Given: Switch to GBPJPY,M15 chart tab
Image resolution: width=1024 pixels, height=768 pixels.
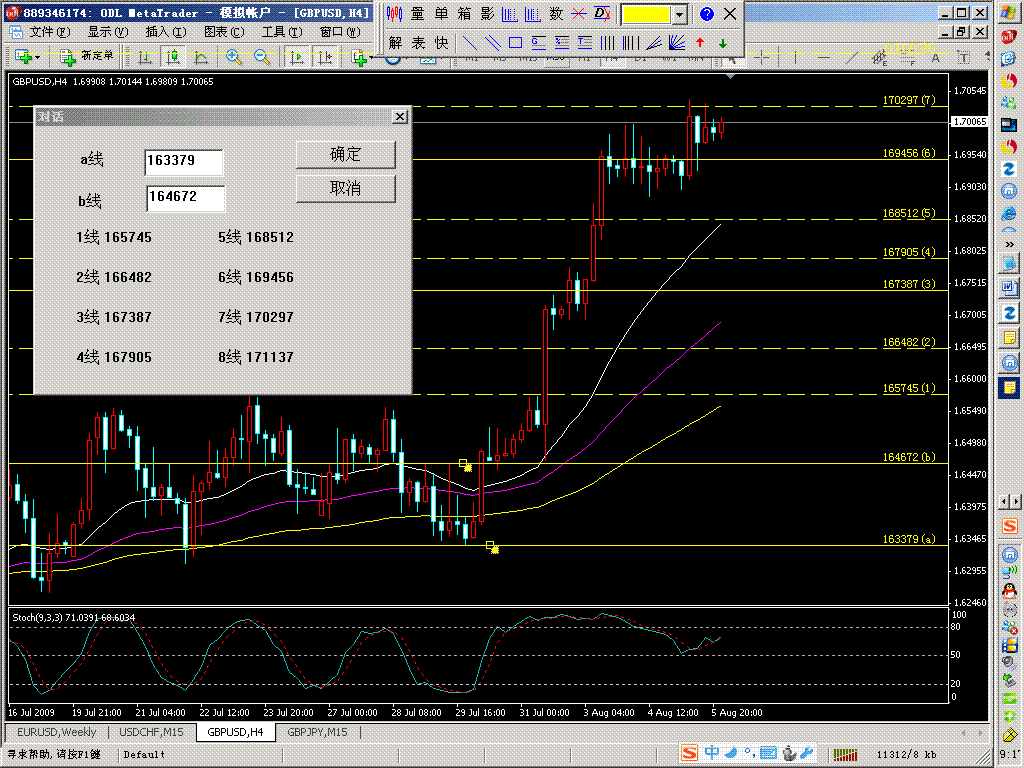Looking at the screenshot, I should (317, 732).
